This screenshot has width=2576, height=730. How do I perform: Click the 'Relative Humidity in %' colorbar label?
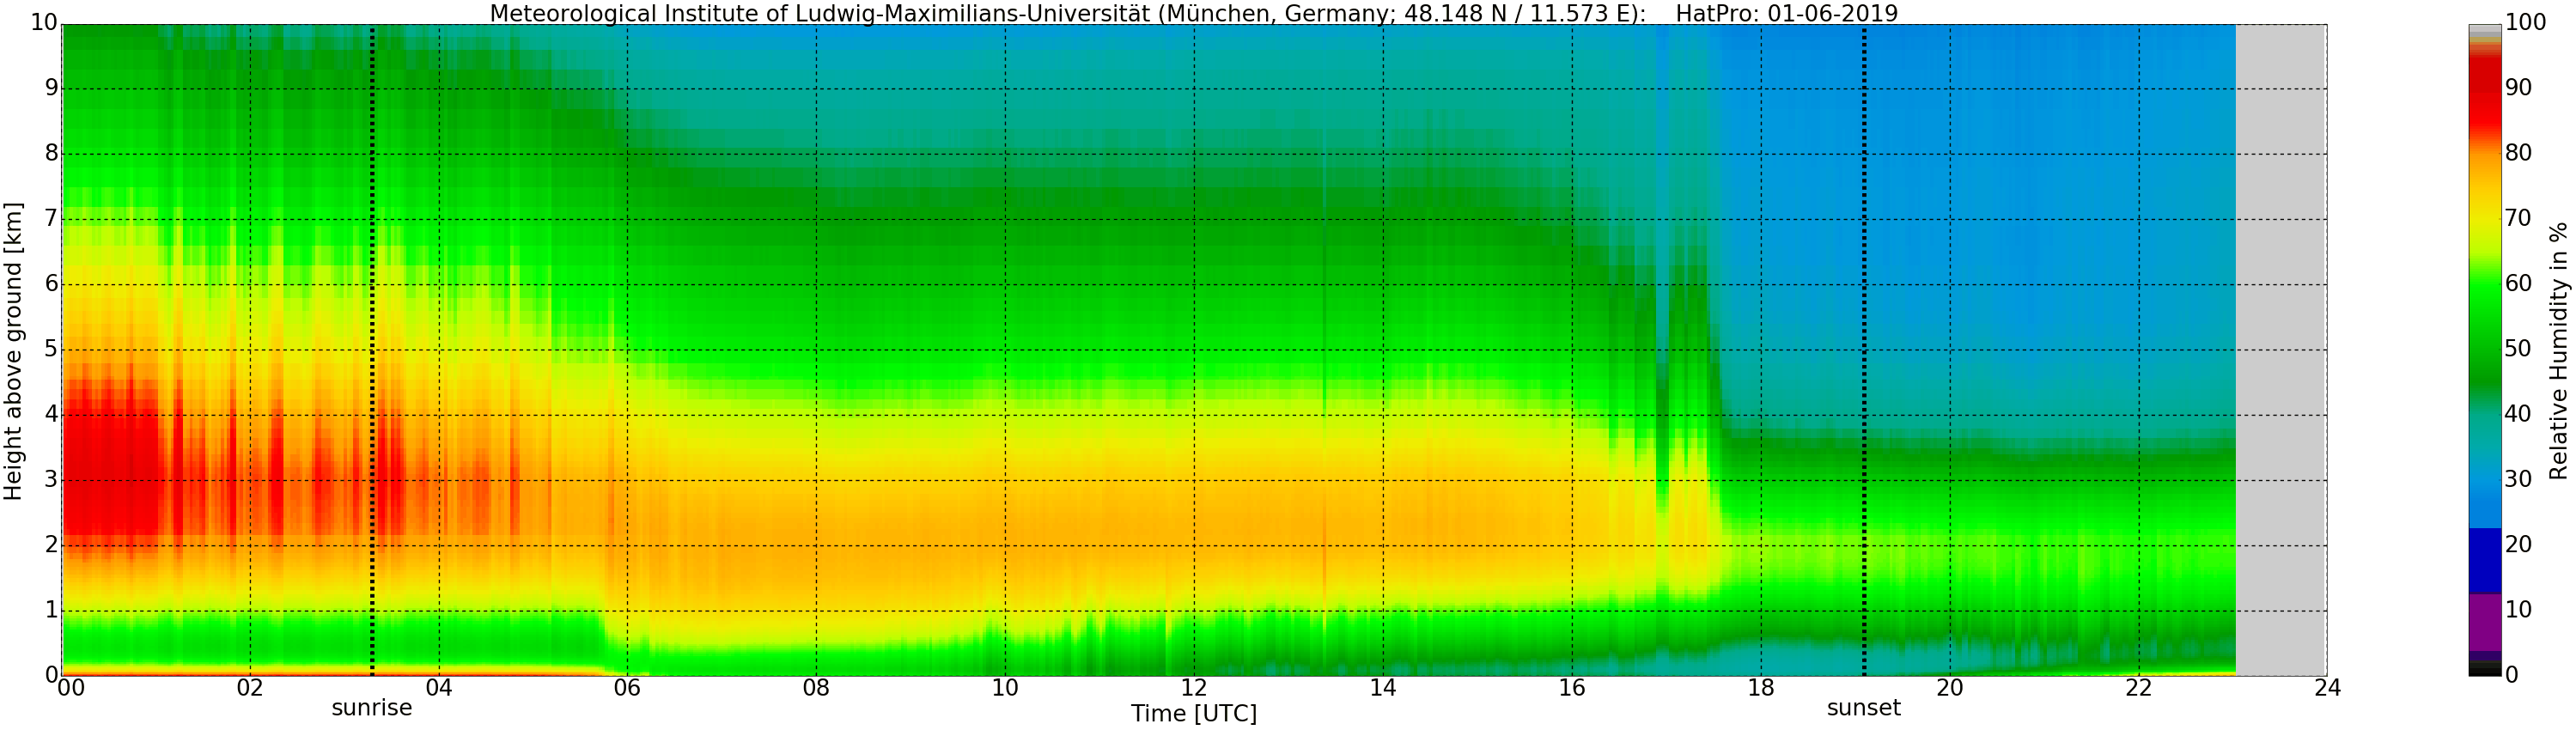pyautogui.click(x=2558, y=351)
